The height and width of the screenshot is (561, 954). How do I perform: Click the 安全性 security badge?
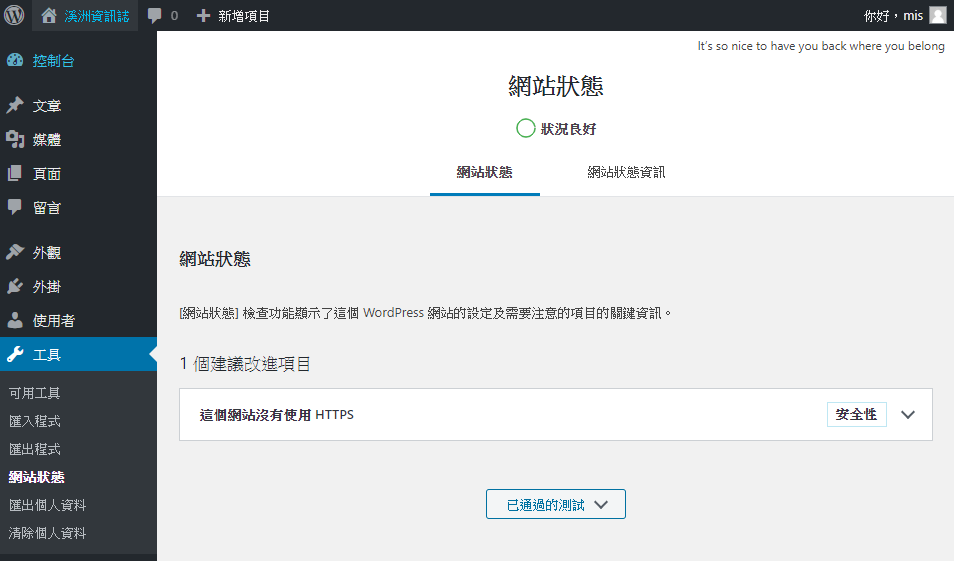coord(856,414)
